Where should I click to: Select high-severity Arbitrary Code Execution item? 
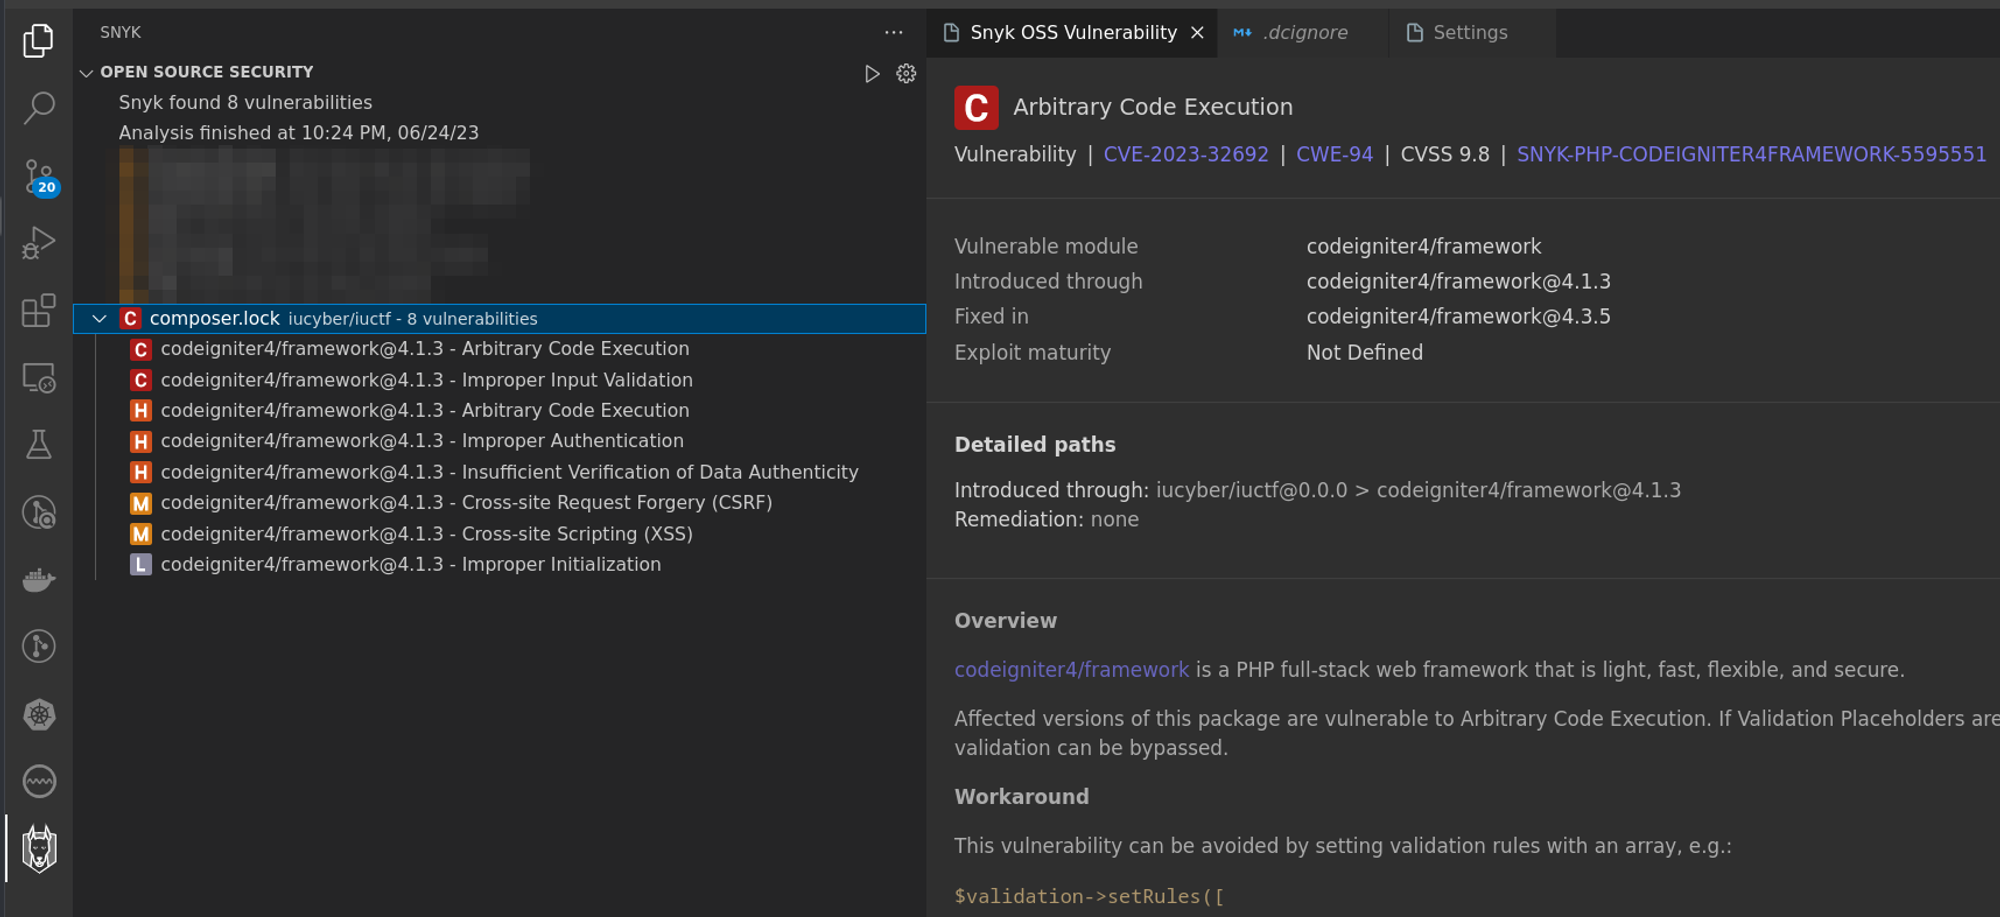coord(424,411)
